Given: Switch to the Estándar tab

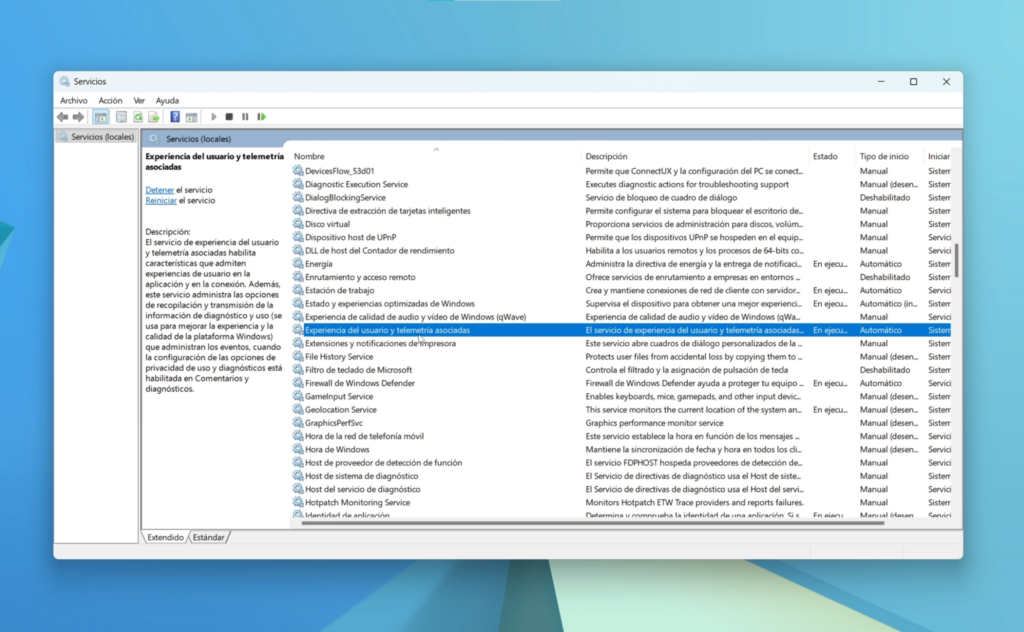Looking at the screenshot, I should pos(209,537).
